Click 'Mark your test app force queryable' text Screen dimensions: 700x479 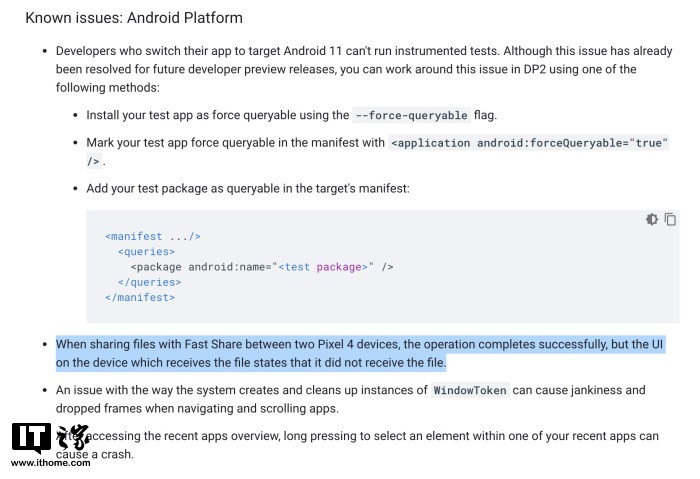[235, 143]
